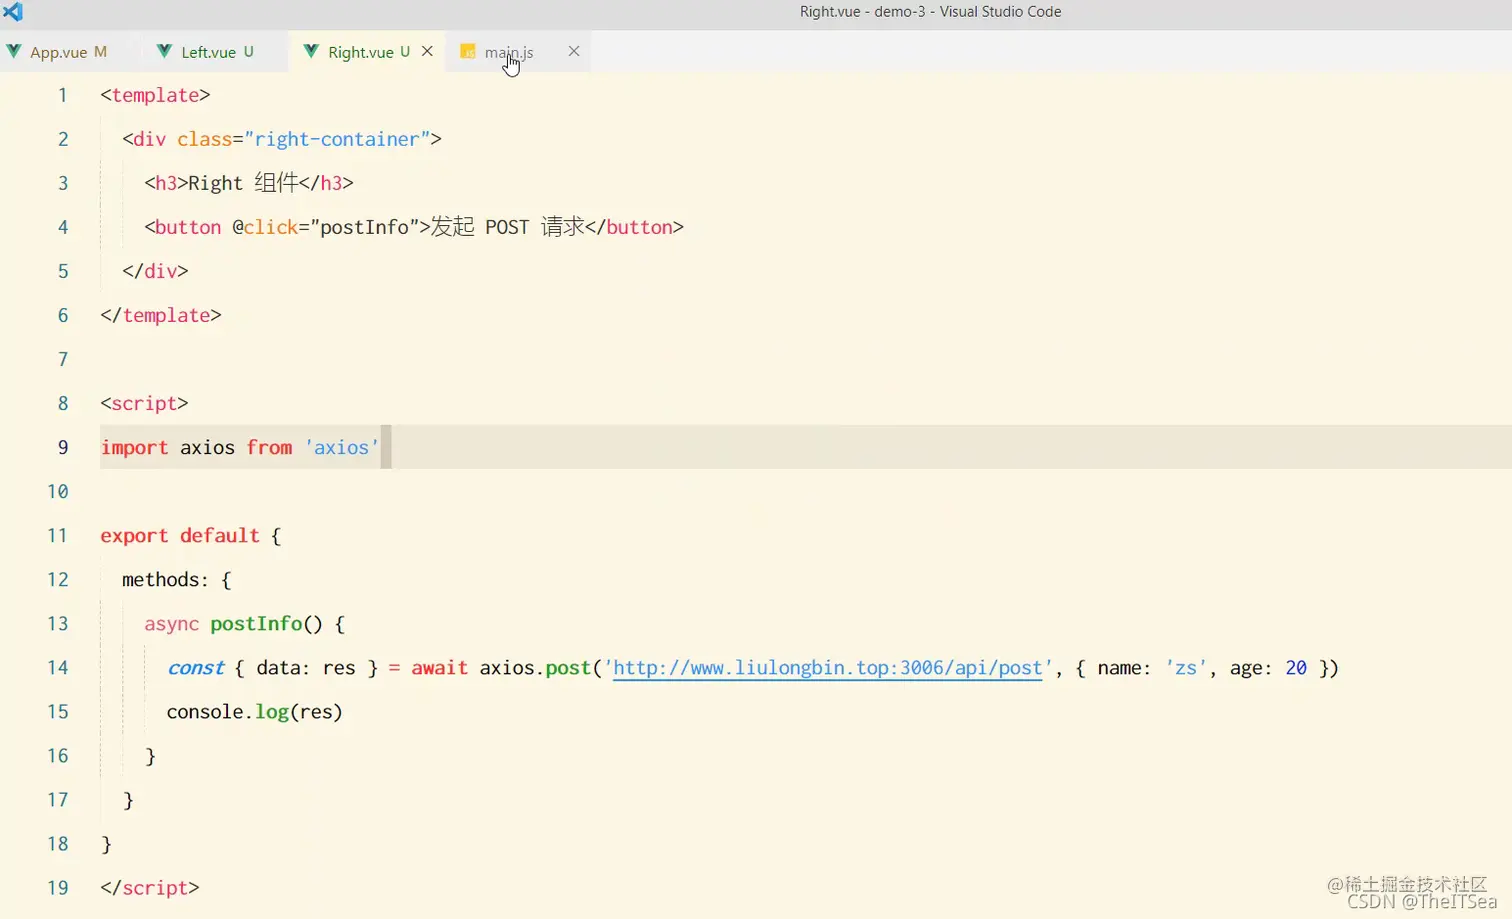Click the Vue icon on Right.vue tab
1512x919 pixels.
(311, 51)
